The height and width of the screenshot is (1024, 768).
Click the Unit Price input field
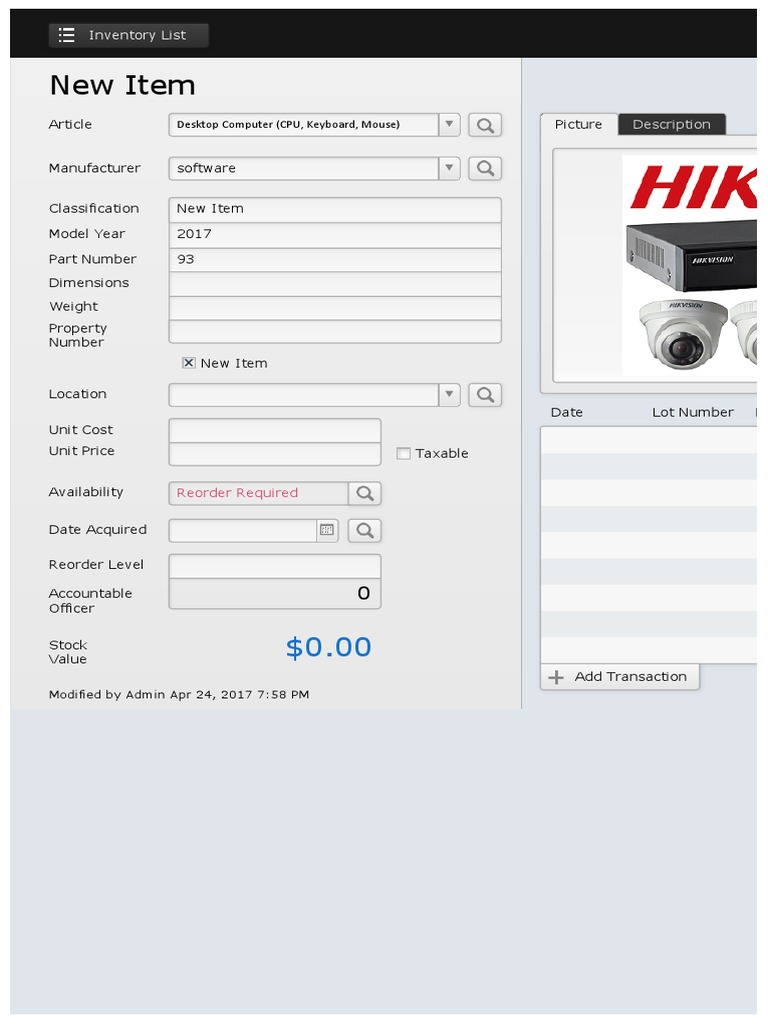(x=275, y=454)
